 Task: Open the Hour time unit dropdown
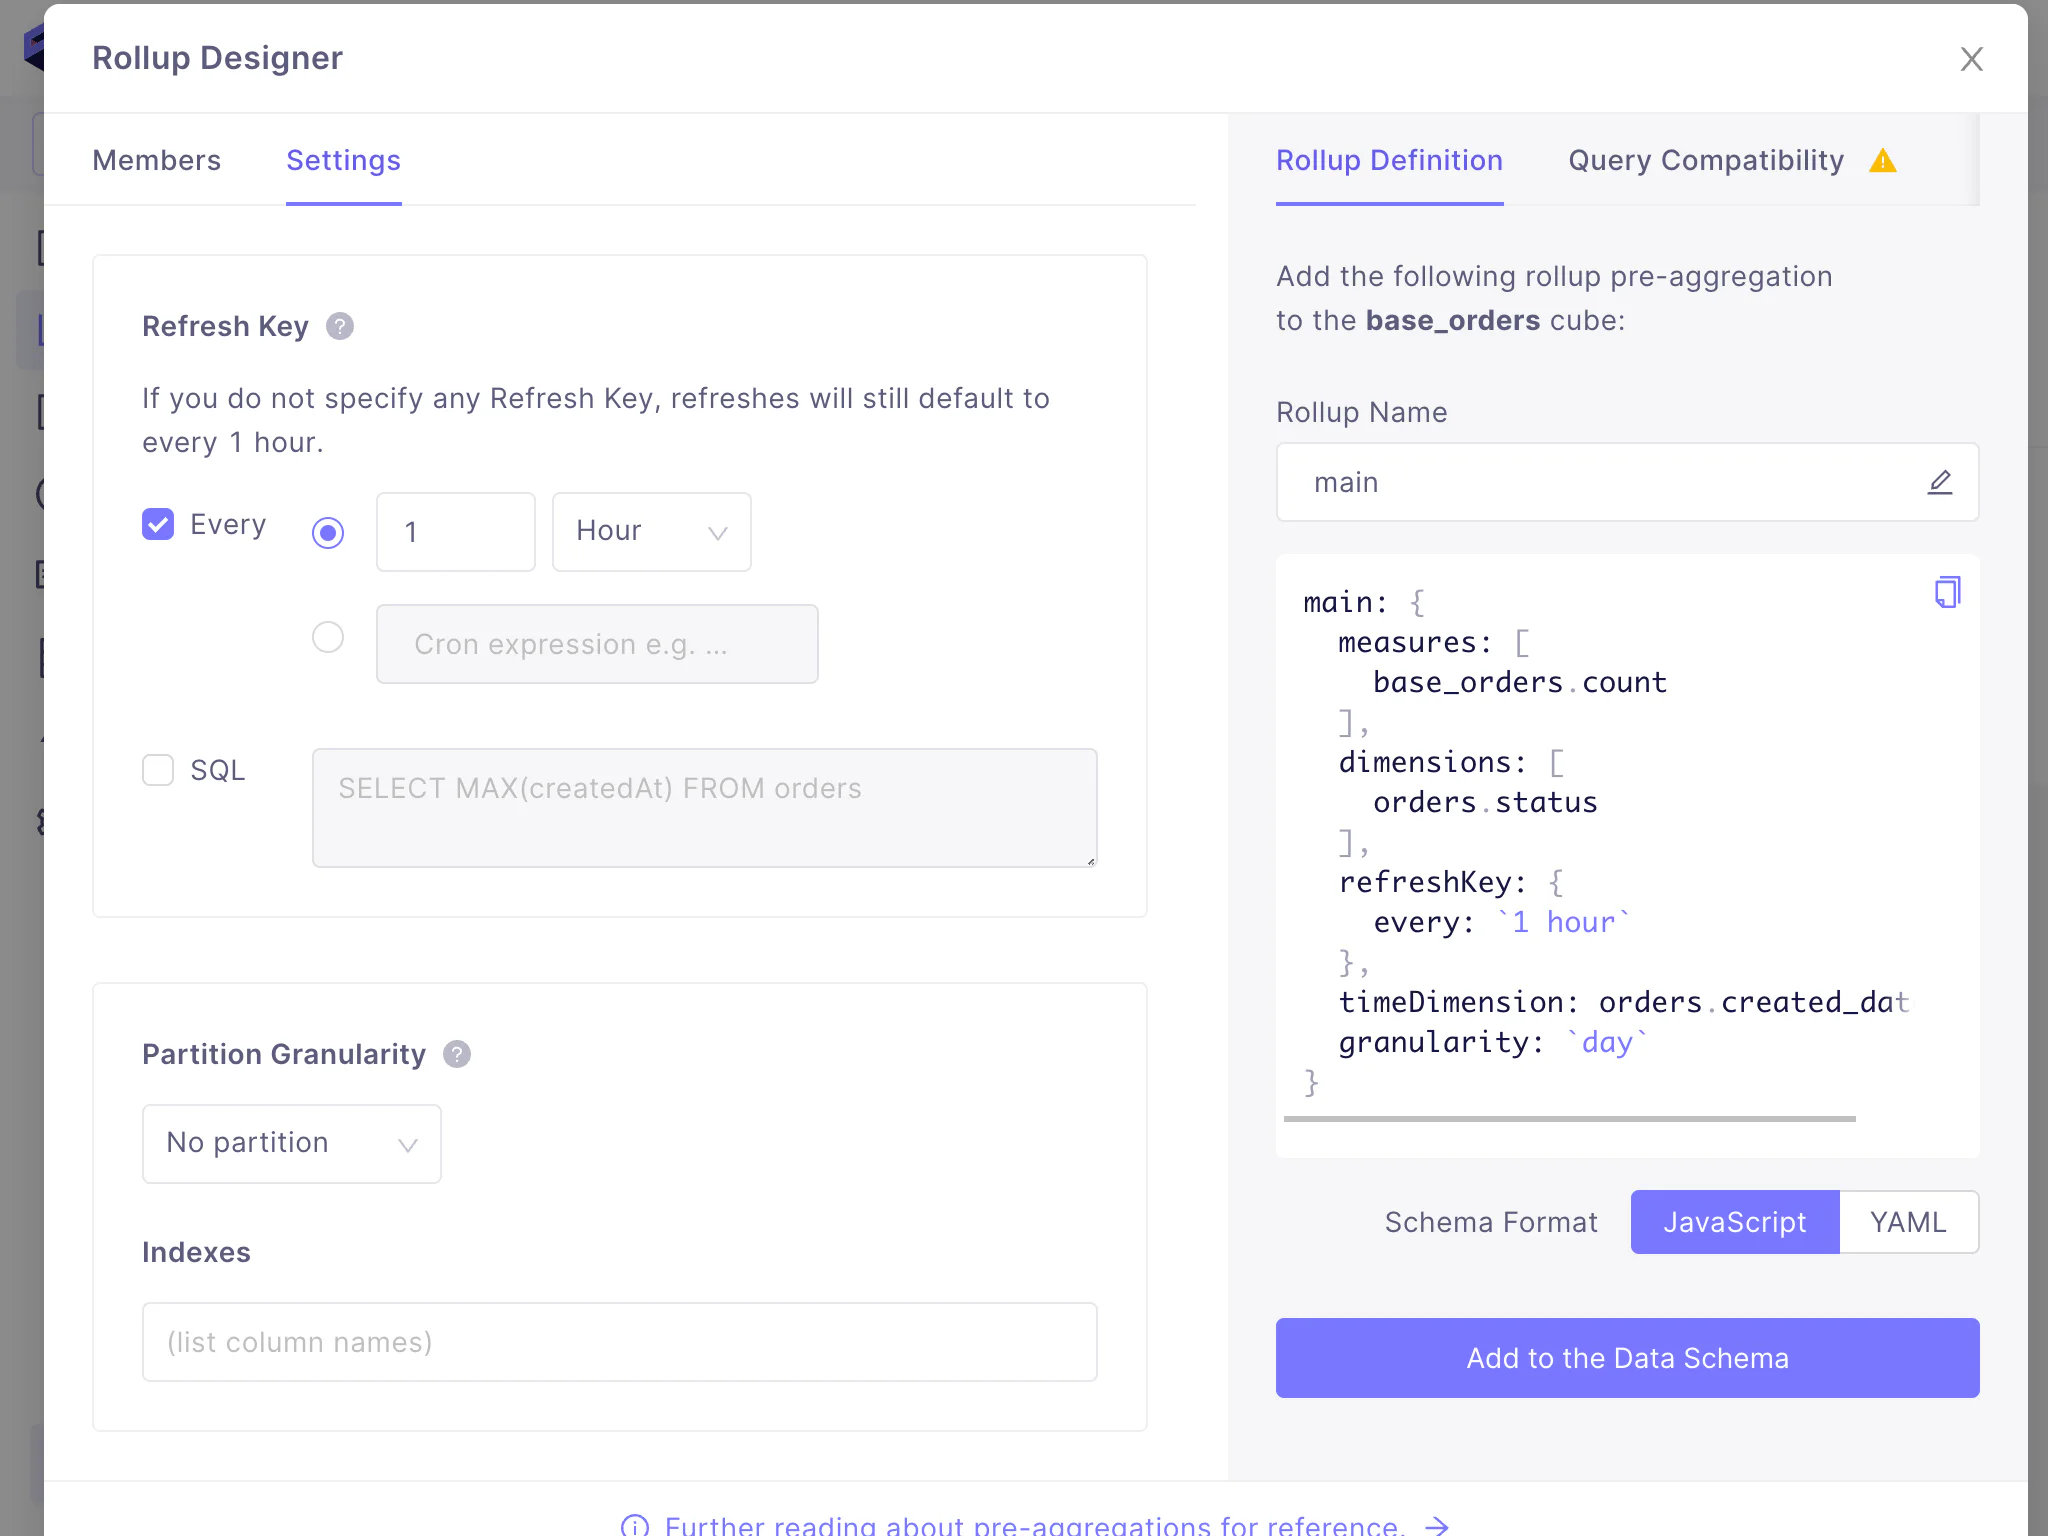[651, 532]
